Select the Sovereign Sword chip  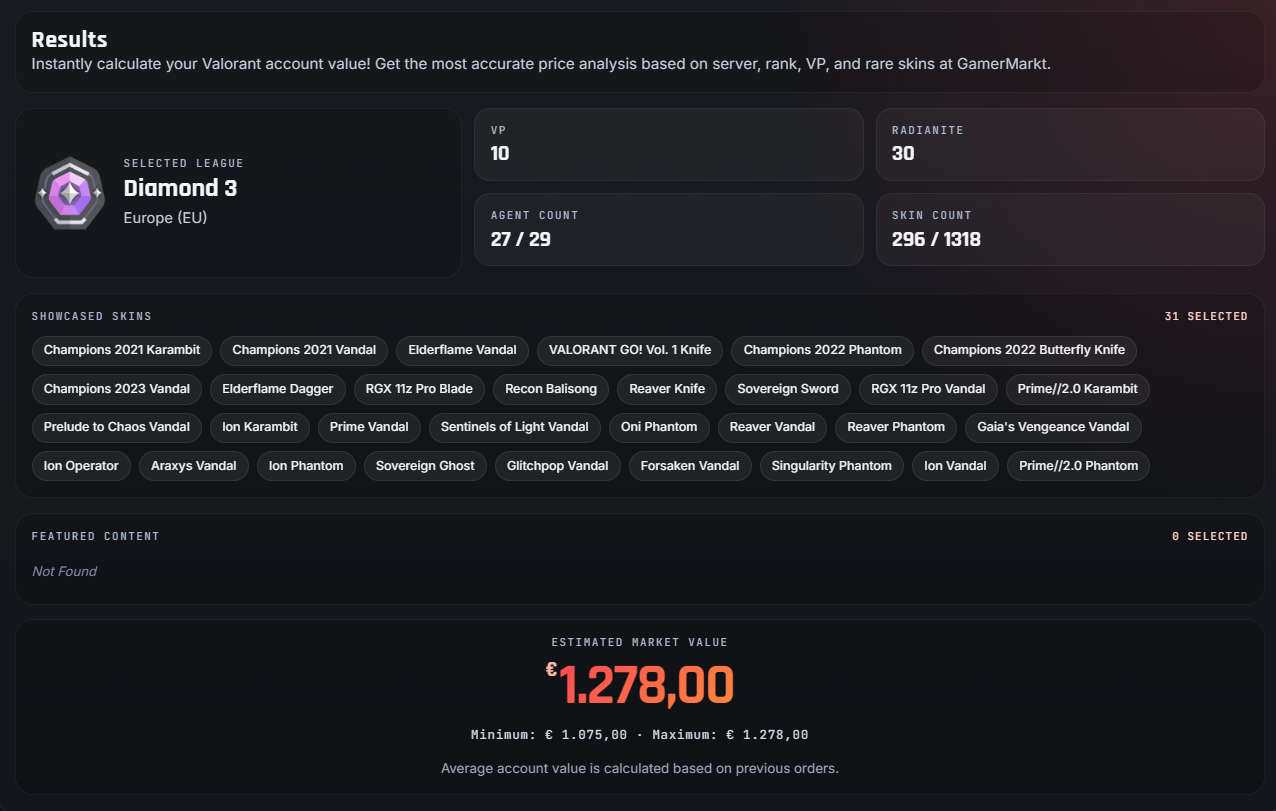[x=788, y=389]
